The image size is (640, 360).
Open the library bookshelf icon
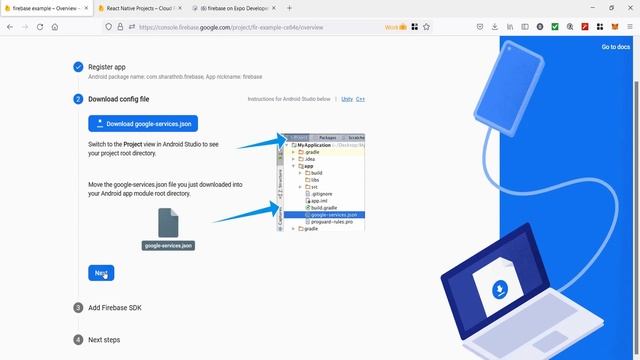(510, 27)
